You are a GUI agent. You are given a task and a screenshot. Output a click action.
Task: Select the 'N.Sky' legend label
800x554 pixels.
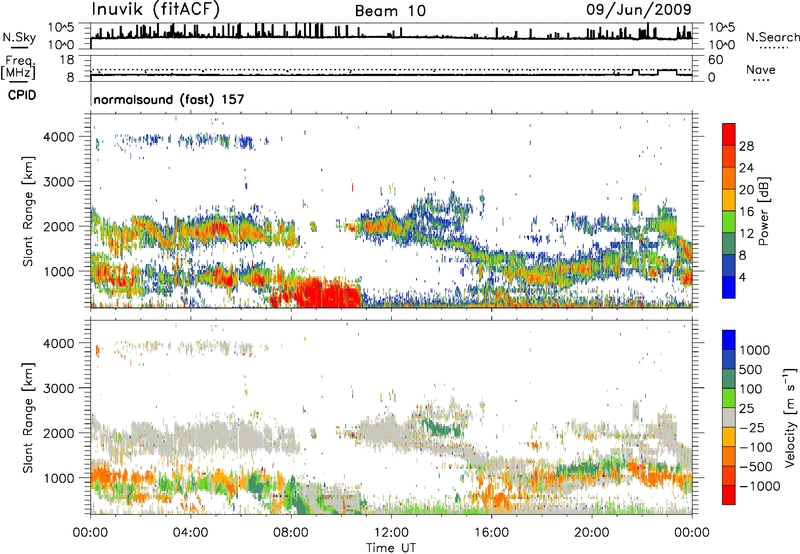click(x=19, y=37)
